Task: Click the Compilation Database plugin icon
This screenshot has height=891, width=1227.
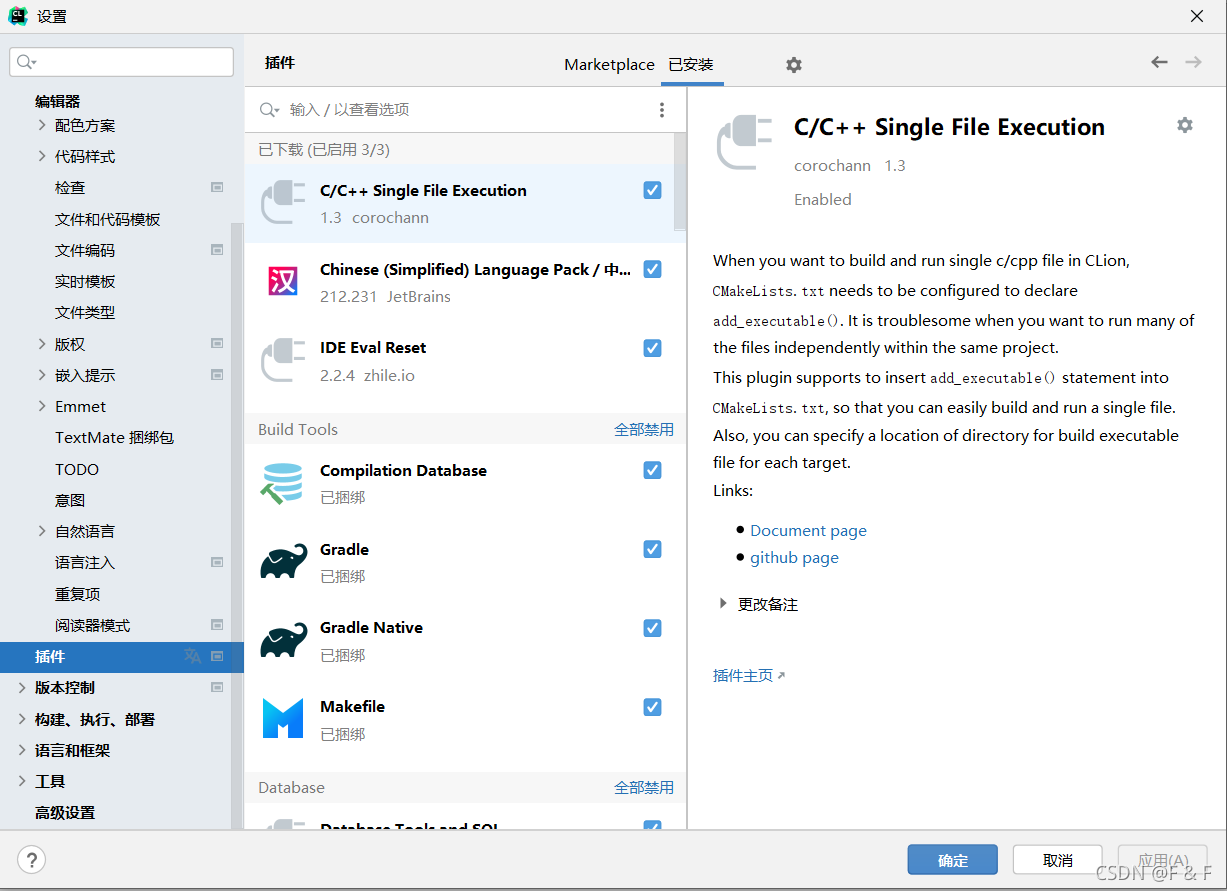Action: [282, 483]
